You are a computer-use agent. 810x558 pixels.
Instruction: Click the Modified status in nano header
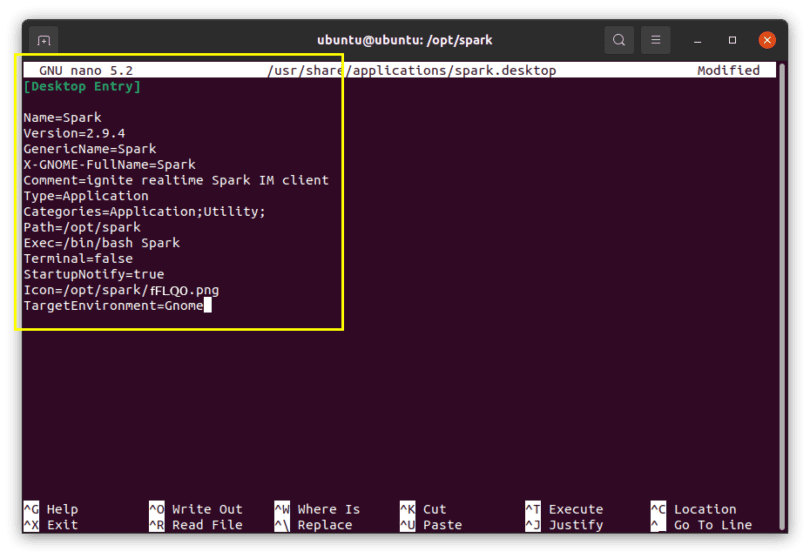[728, 71]
